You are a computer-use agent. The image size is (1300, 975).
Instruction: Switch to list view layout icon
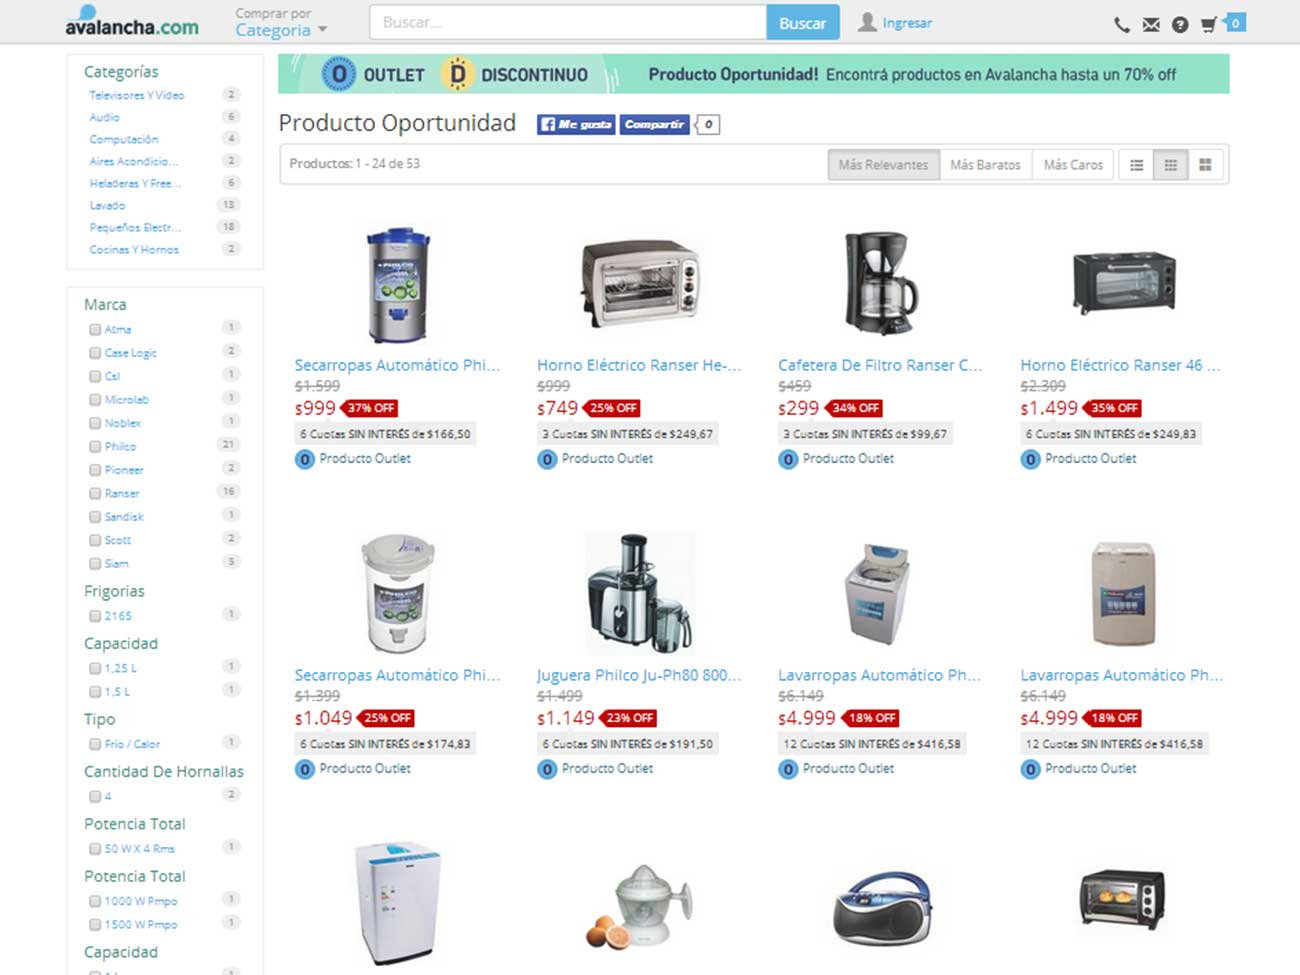[1136, 165]
